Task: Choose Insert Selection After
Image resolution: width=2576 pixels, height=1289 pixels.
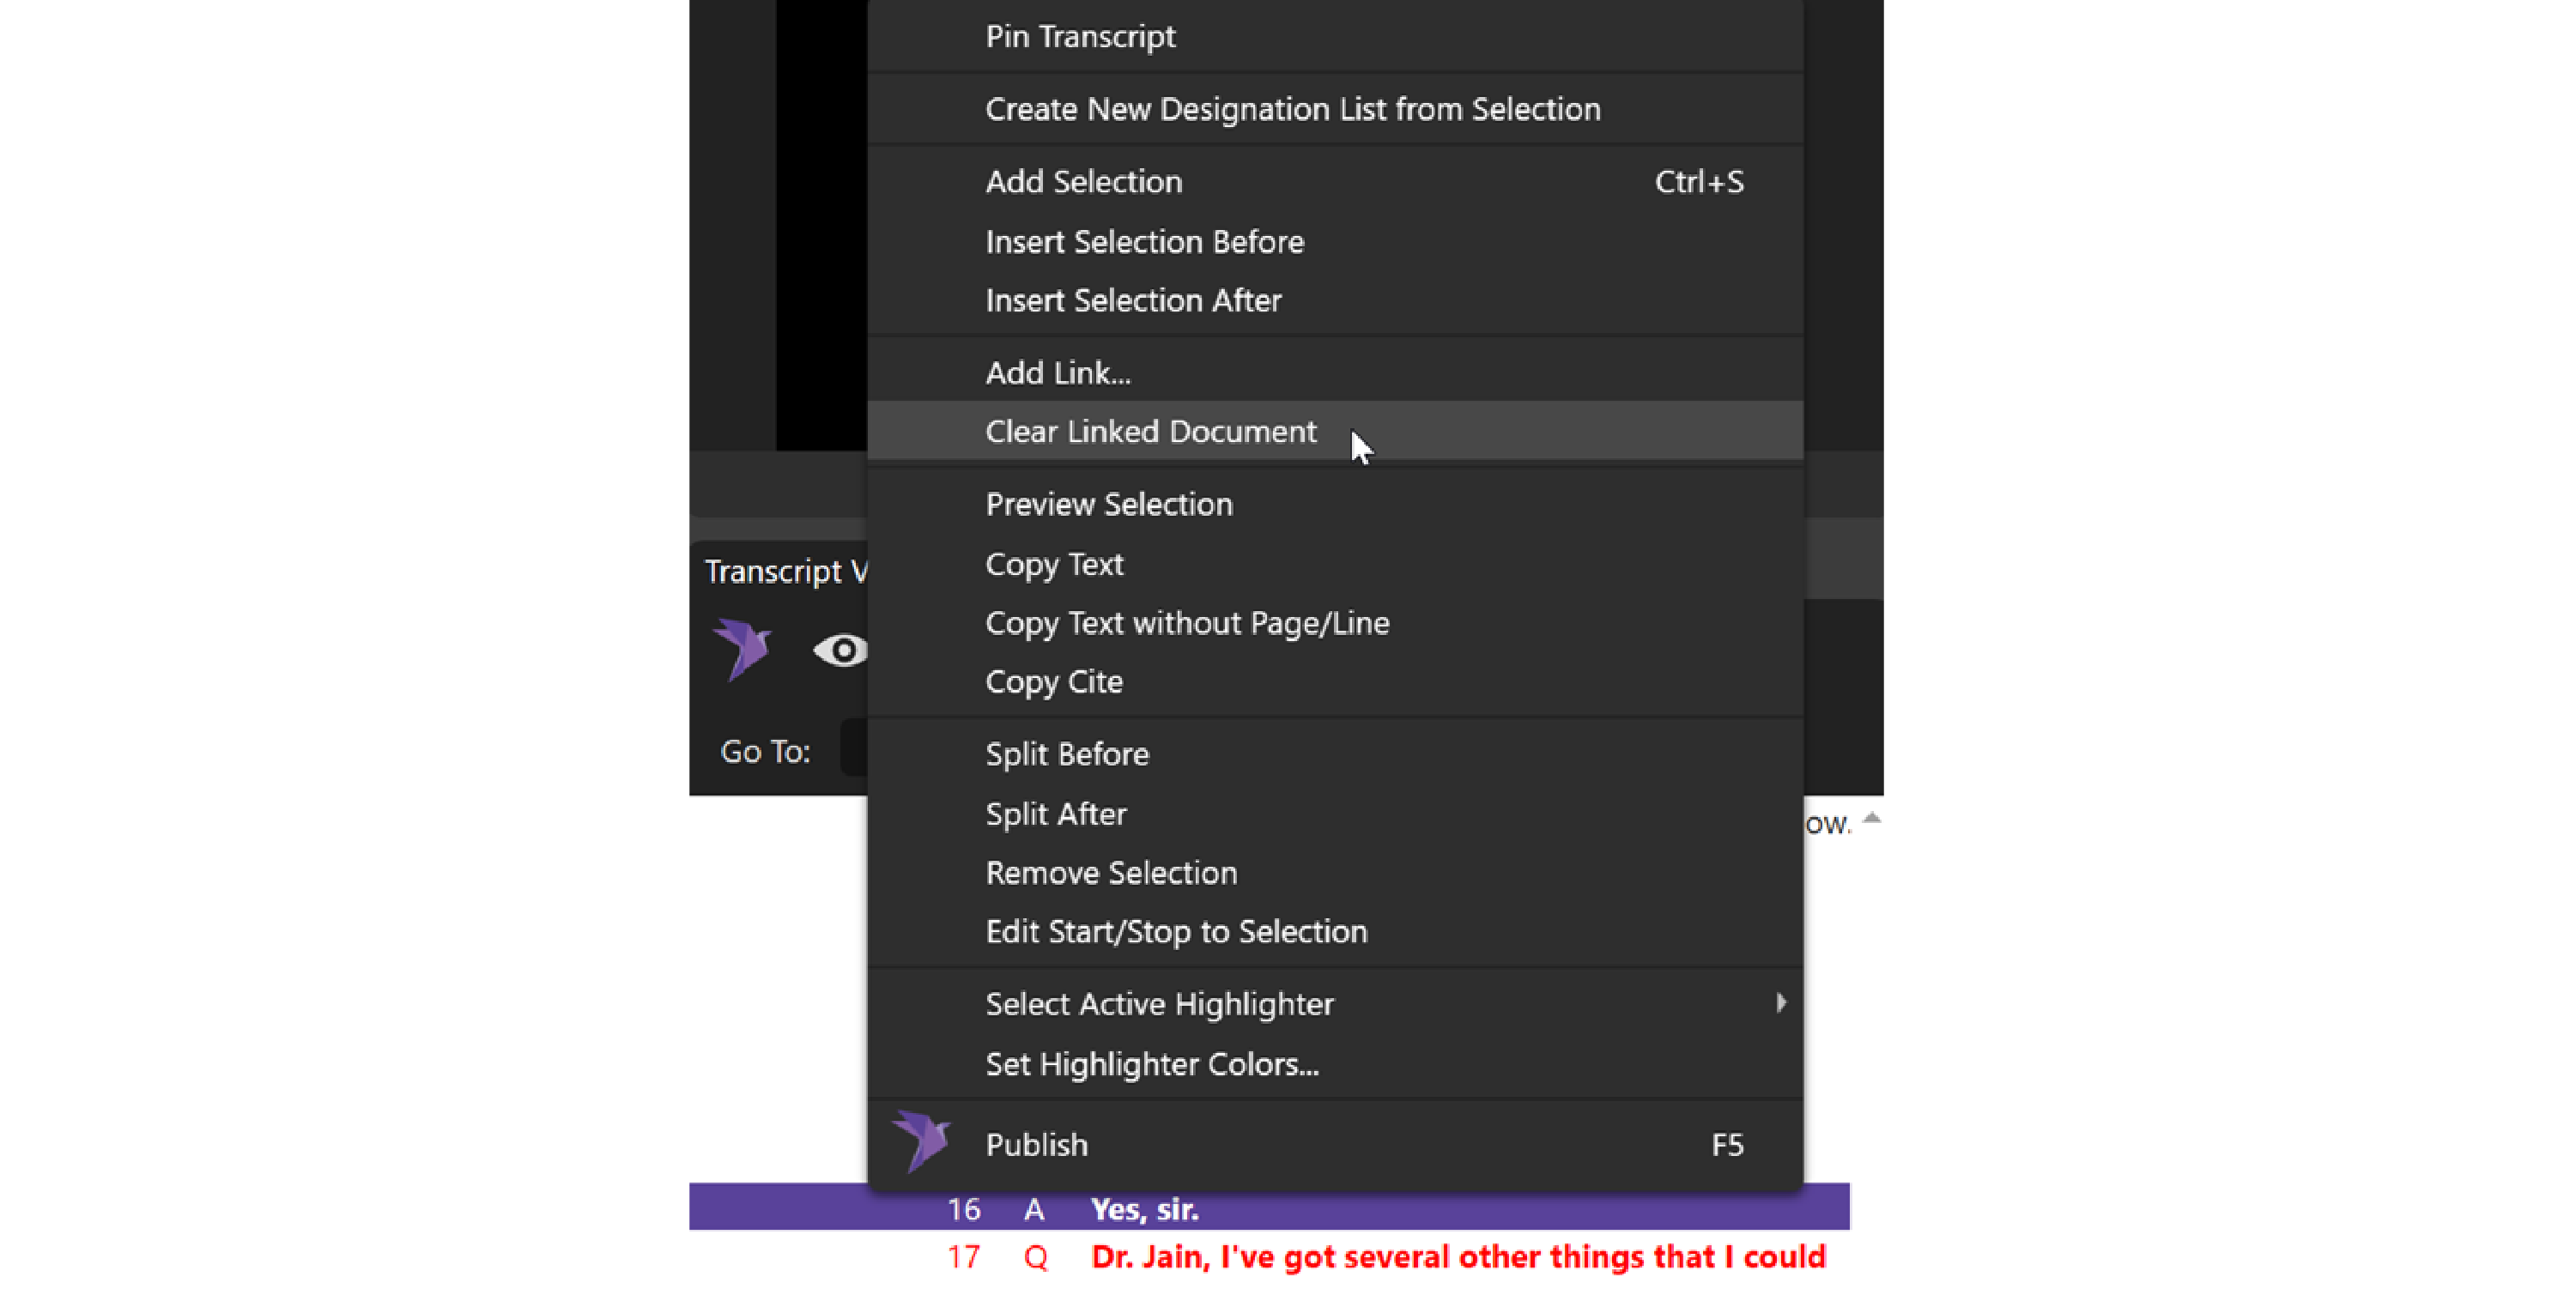Action: [1133, 301]
